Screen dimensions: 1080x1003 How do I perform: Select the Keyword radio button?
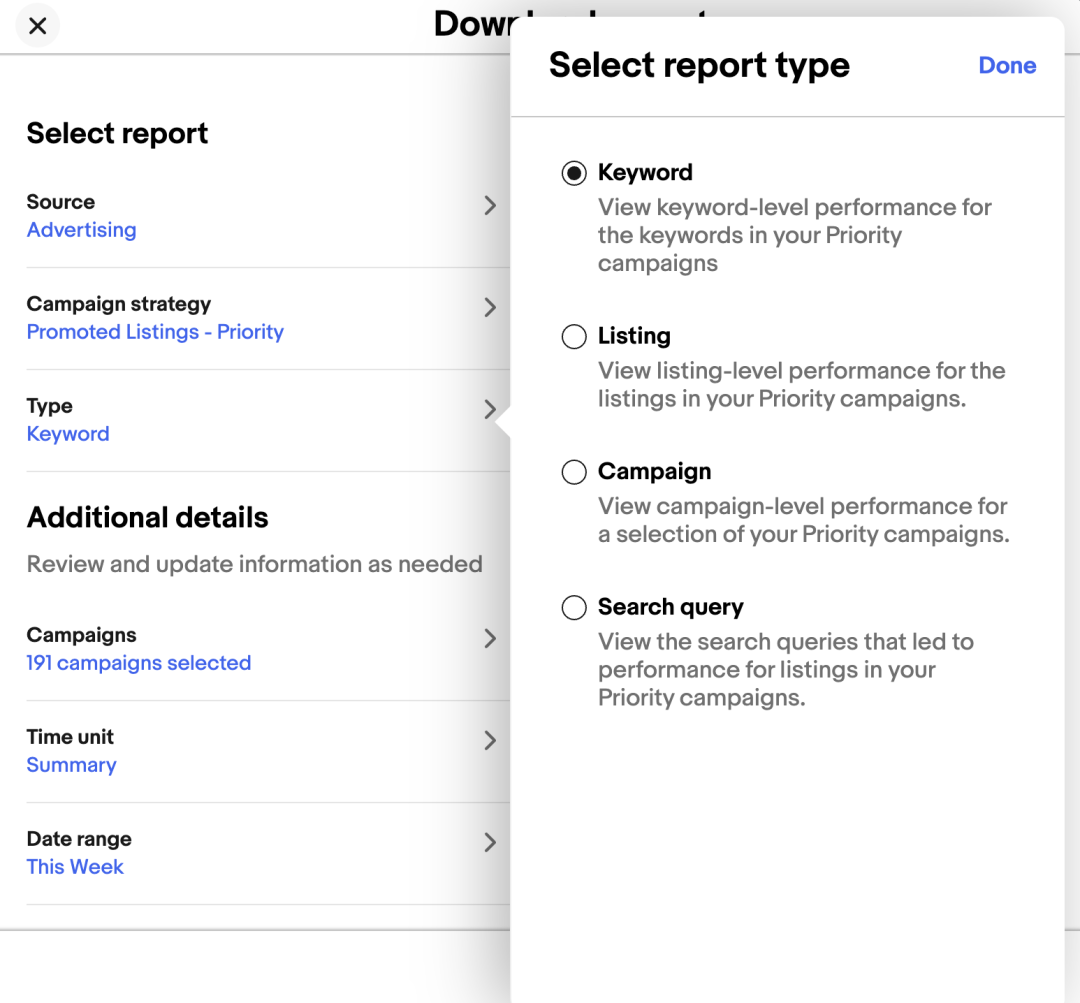(574, 173)
